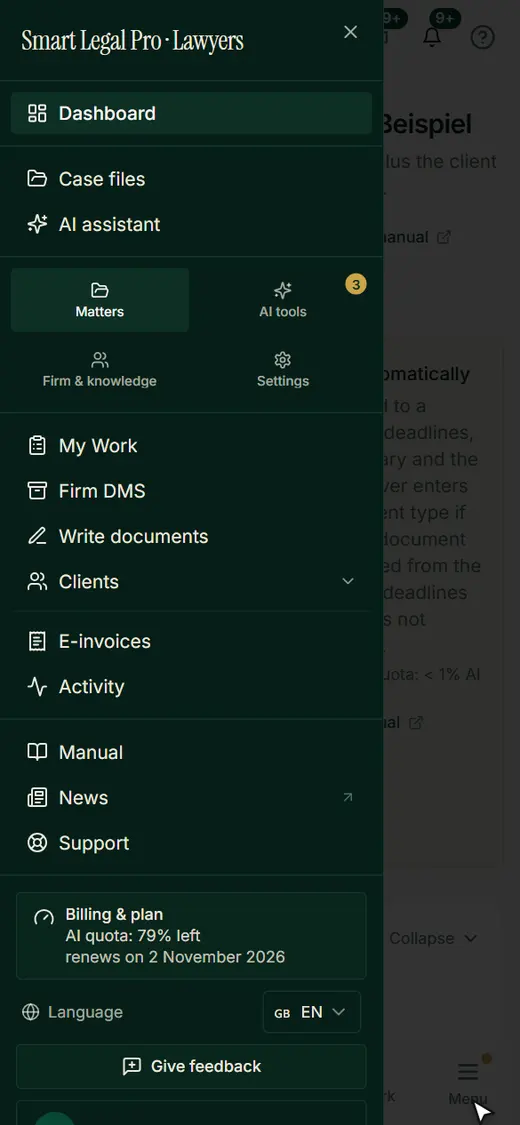Click the Smart Legal Pro · Lawyers logo
Viewport: 520px width, 1125px height.
click(x=133, y=40)
